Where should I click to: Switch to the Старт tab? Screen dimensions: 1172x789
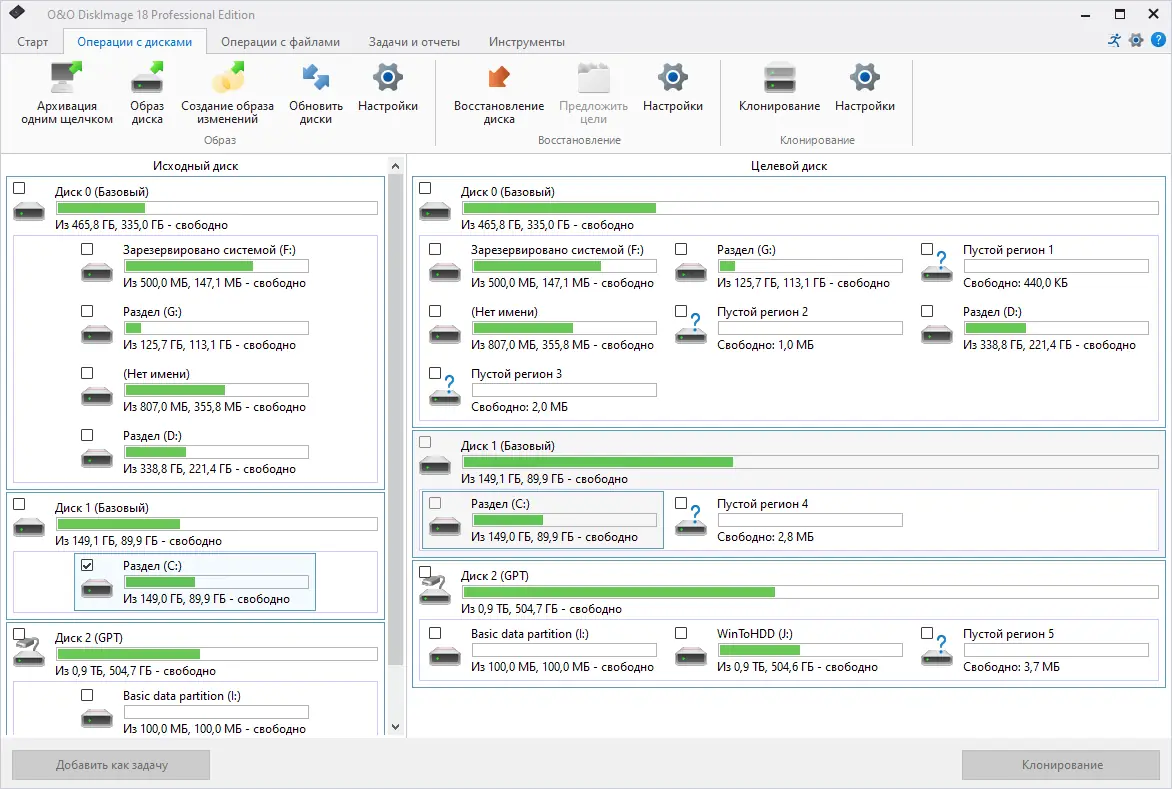coord(33,42)
